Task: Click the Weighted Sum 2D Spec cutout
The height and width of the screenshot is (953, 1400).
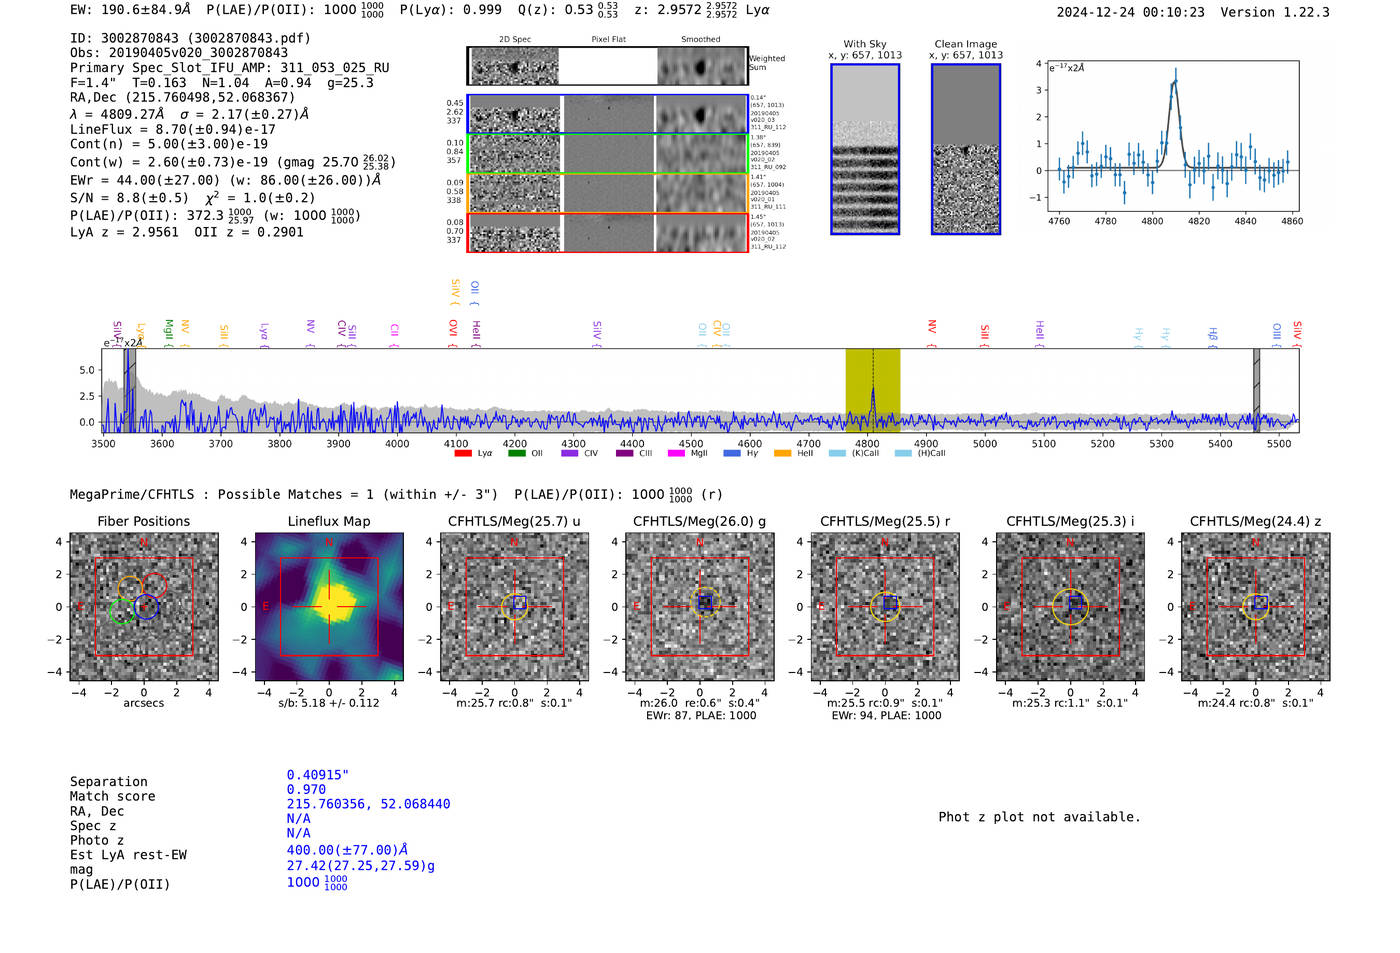Action: [514, 67]
